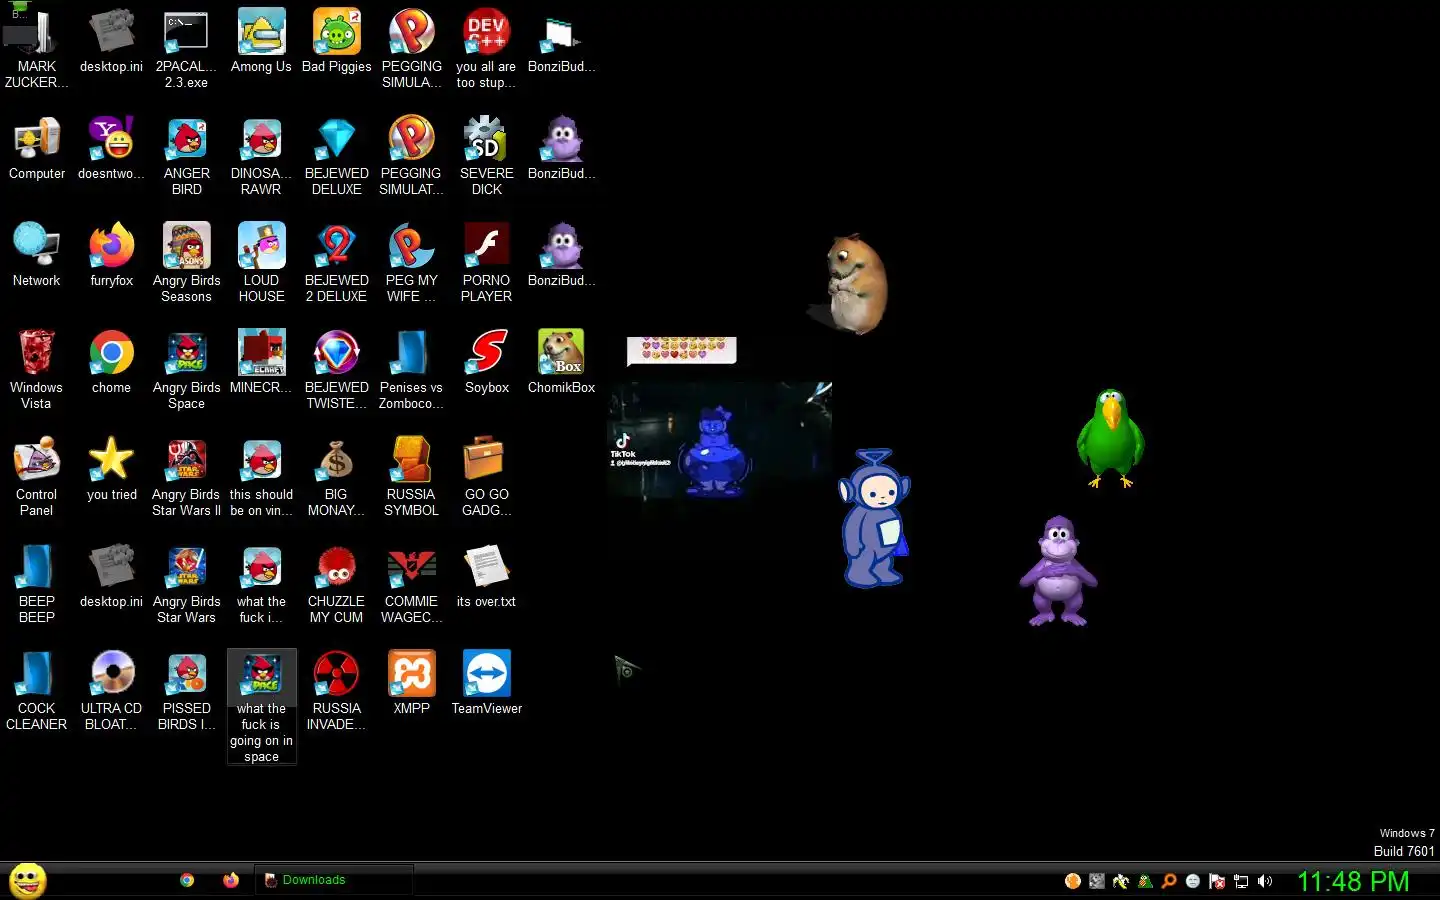Open the pinned Firefox taskbar icon
The image size is (1440, 900).
point(231,880)
